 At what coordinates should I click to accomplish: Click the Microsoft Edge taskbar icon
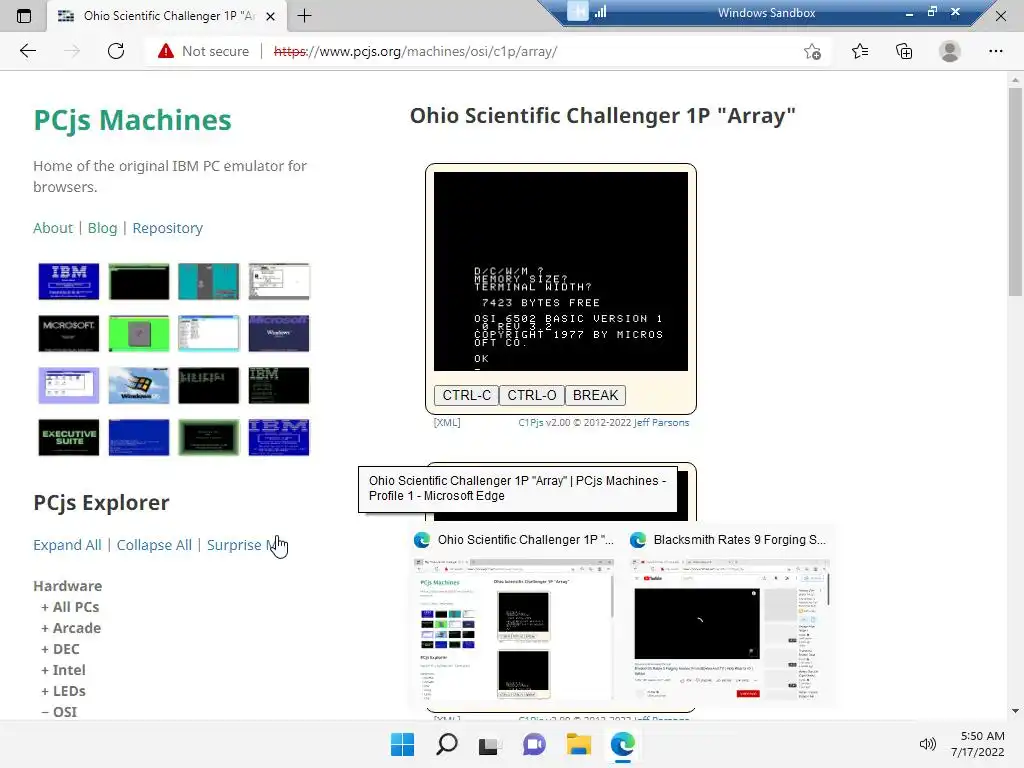click(x=622, y=744)
